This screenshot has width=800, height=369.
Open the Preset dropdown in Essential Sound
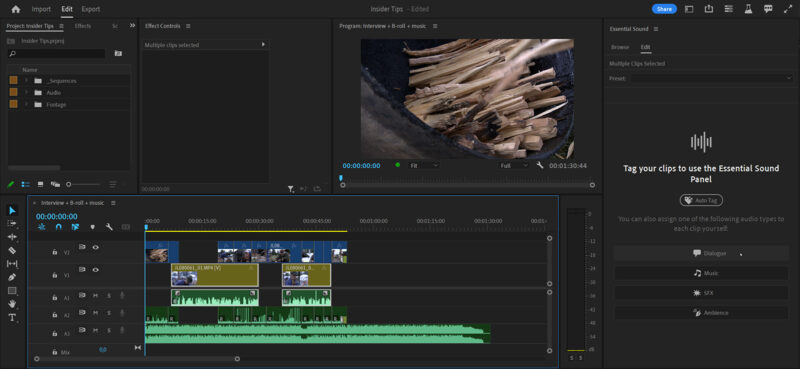click(712, 78)
